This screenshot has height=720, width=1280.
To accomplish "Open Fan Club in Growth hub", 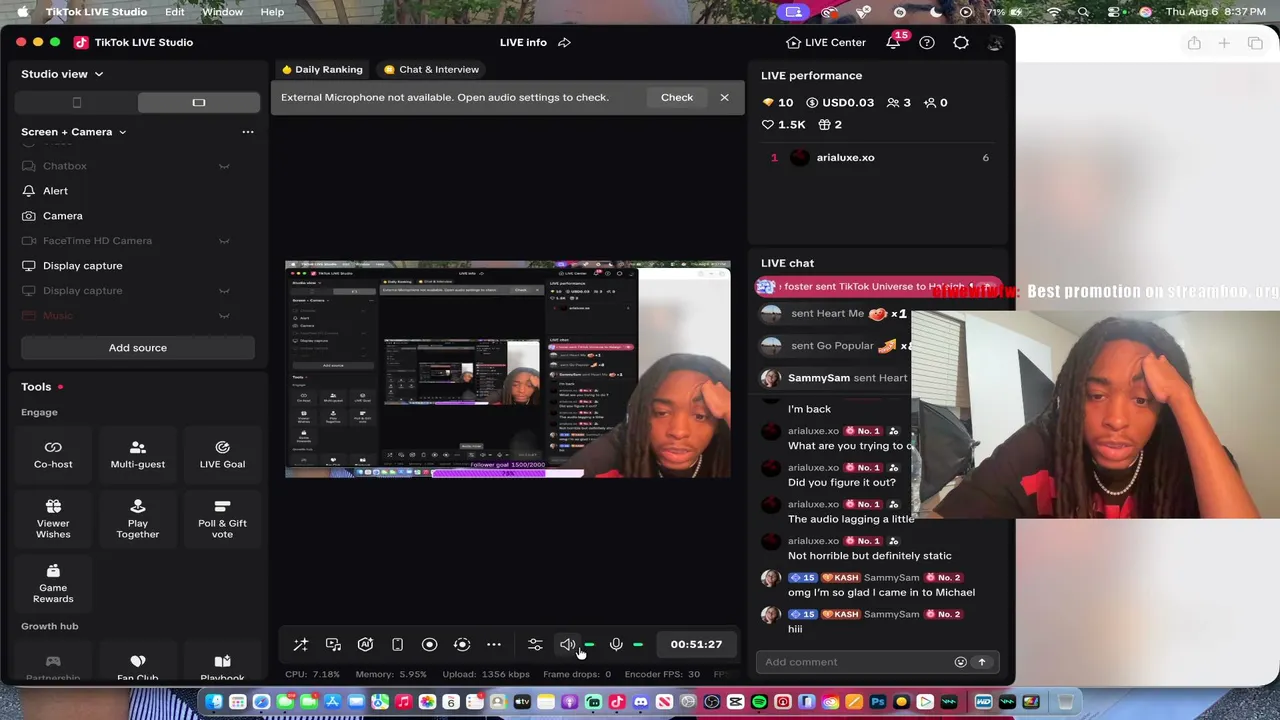I will click(138, 667).
